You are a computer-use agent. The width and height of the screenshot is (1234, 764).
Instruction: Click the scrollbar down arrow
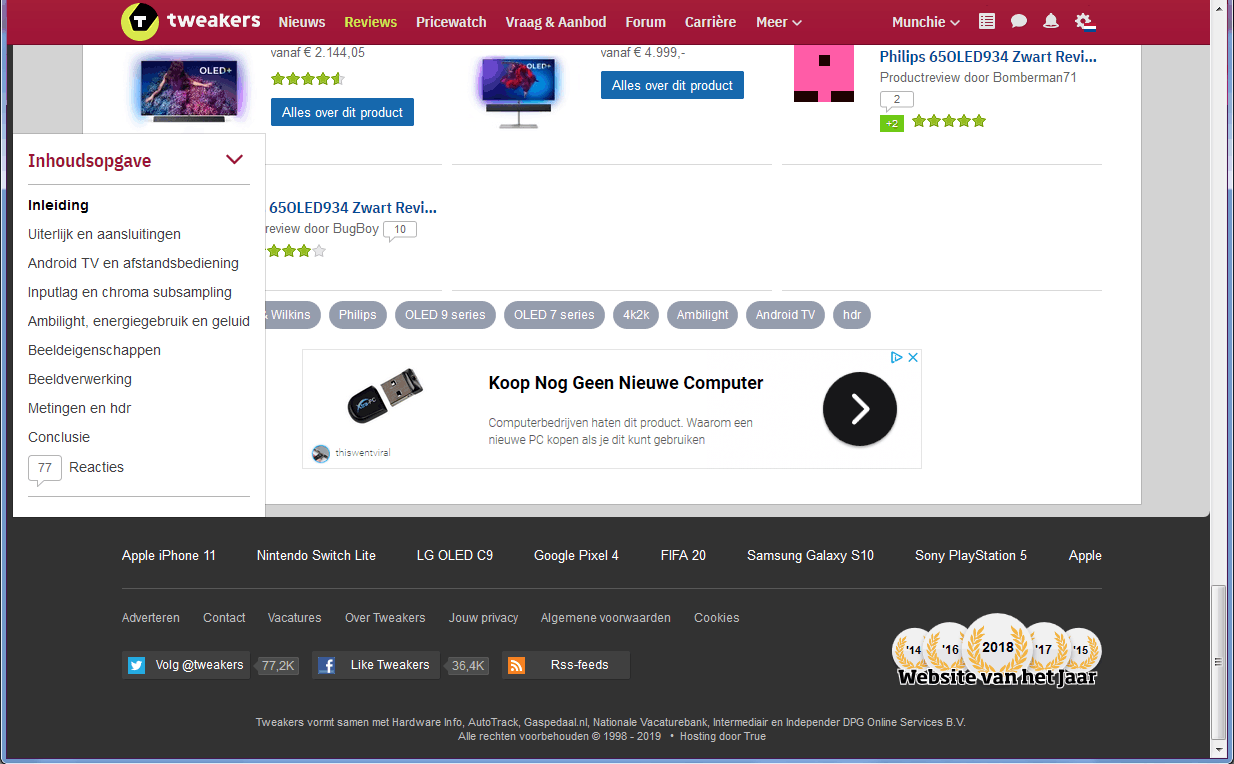pos(1217,748)
